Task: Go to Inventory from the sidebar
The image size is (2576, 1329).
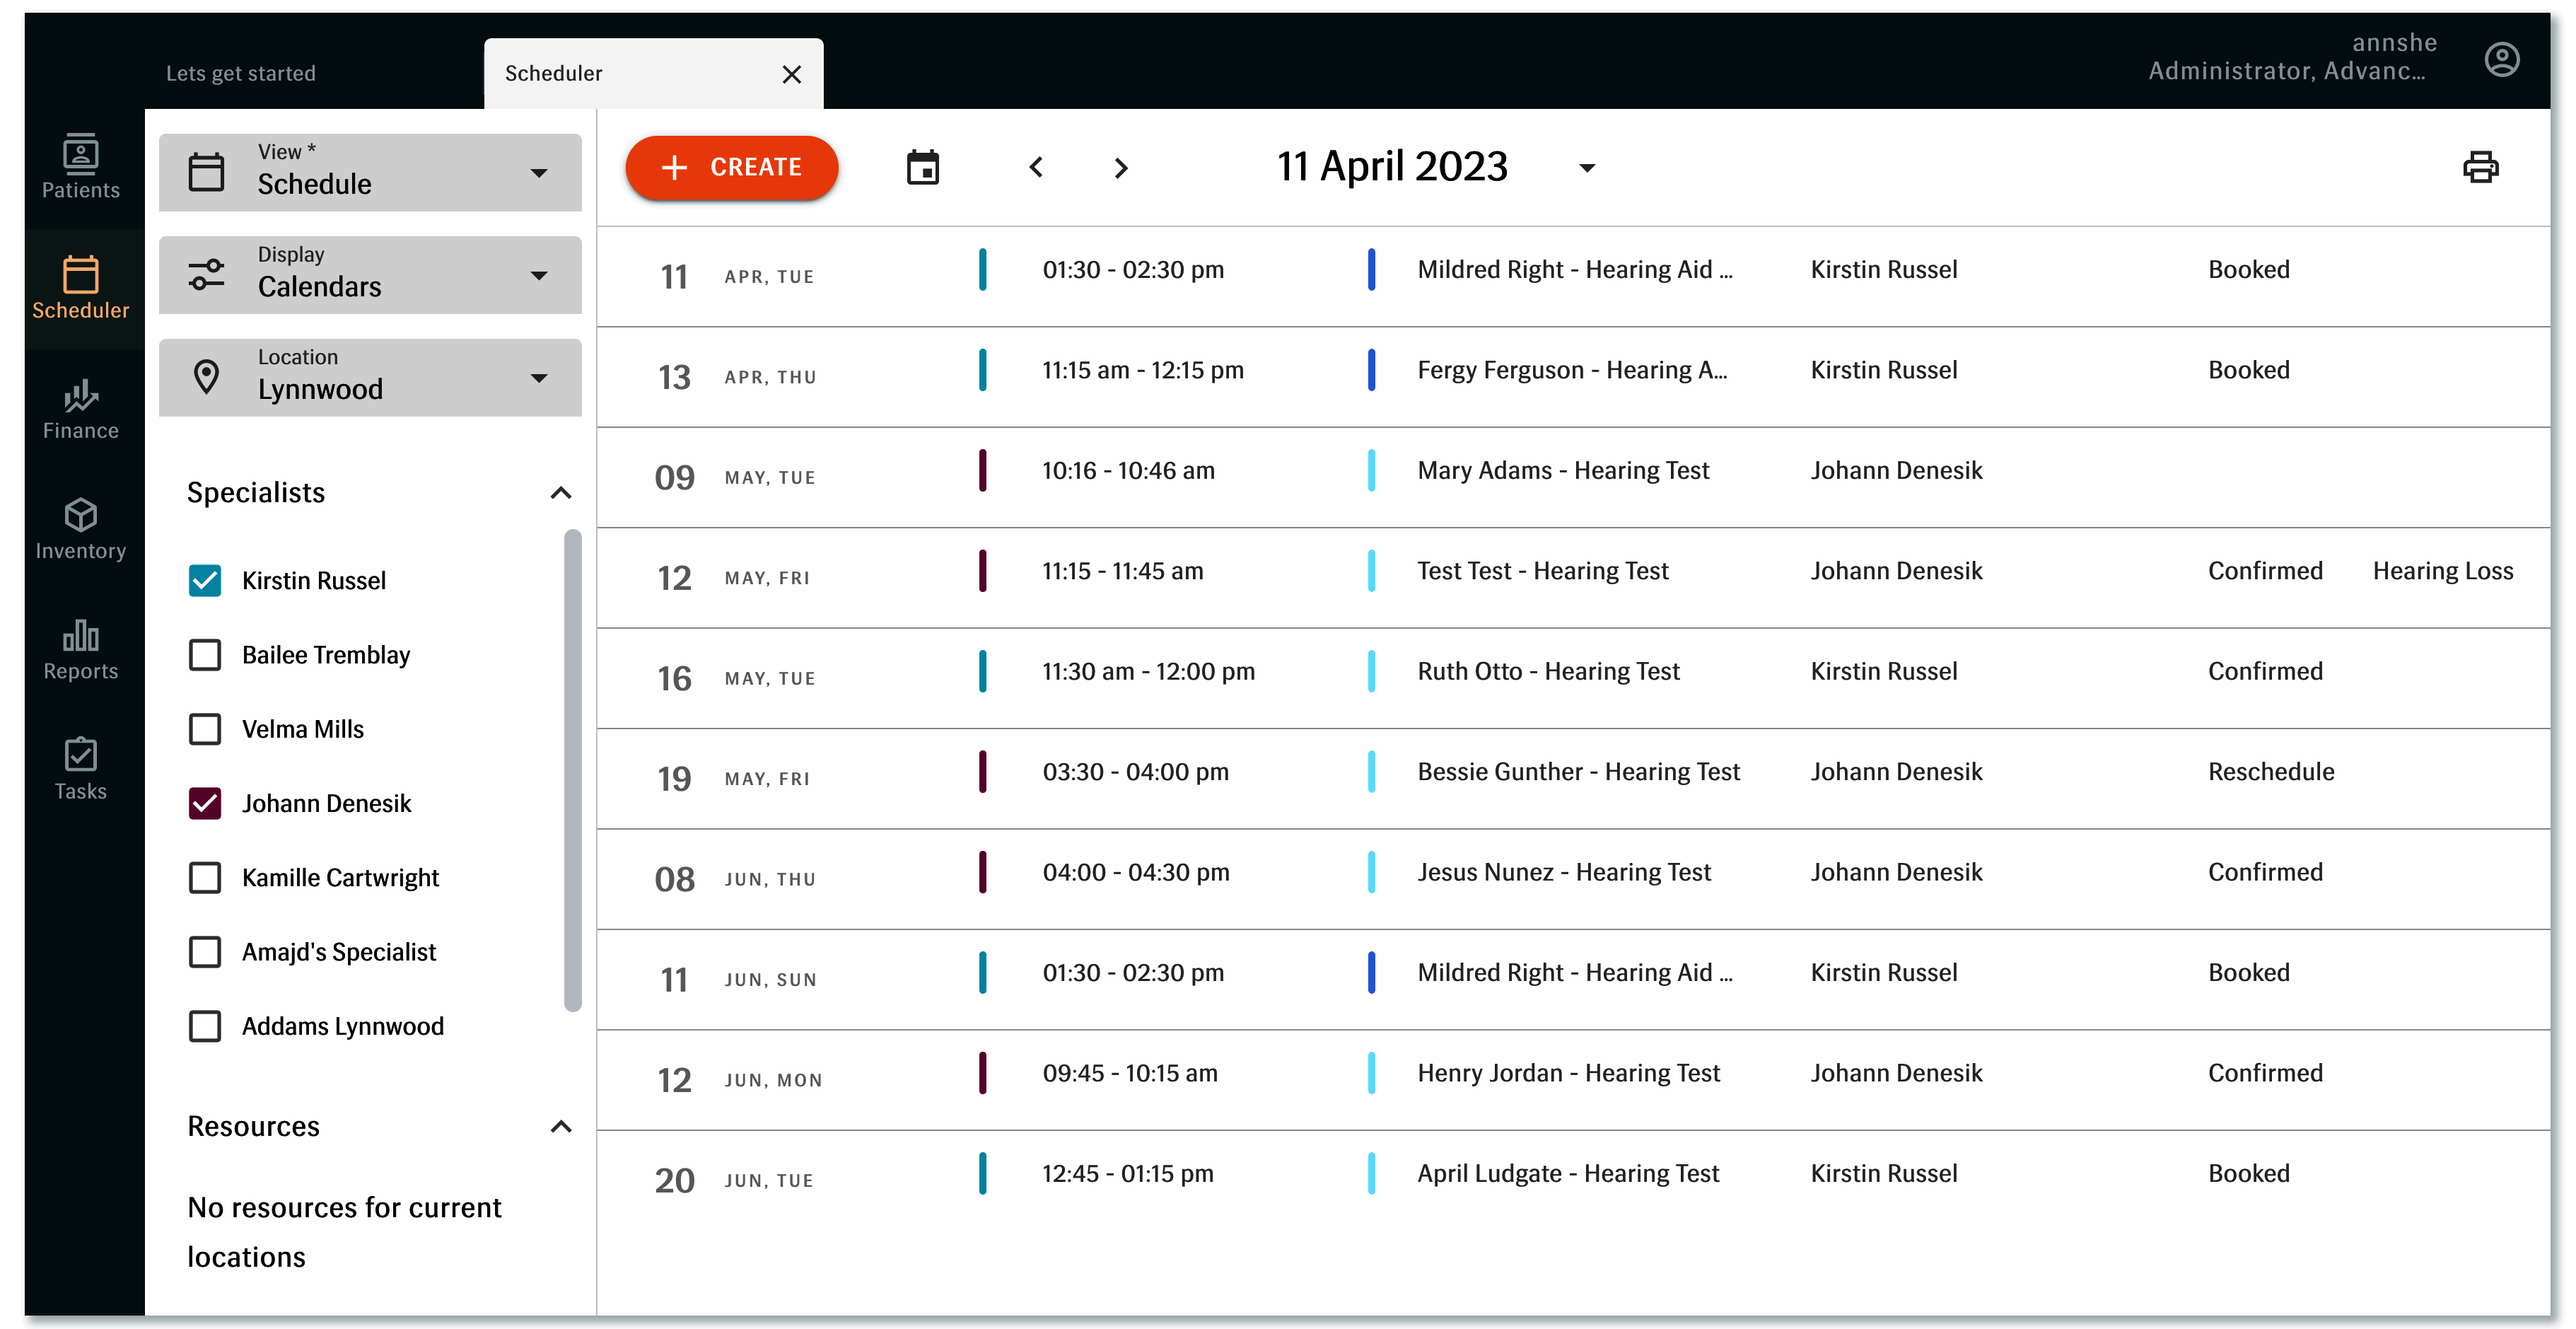Action: click(80, 530)
